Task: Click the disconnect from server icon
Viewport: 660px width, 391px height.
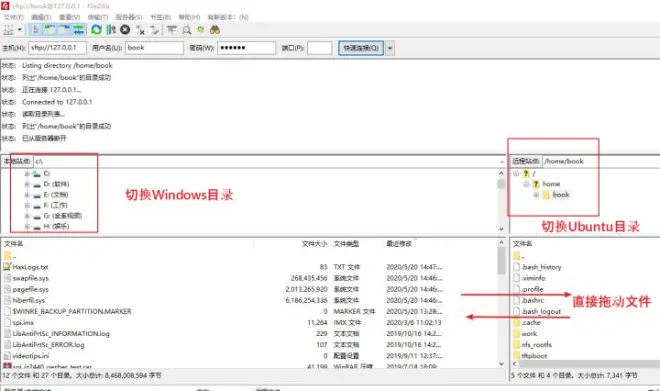Action: (140, 30)
